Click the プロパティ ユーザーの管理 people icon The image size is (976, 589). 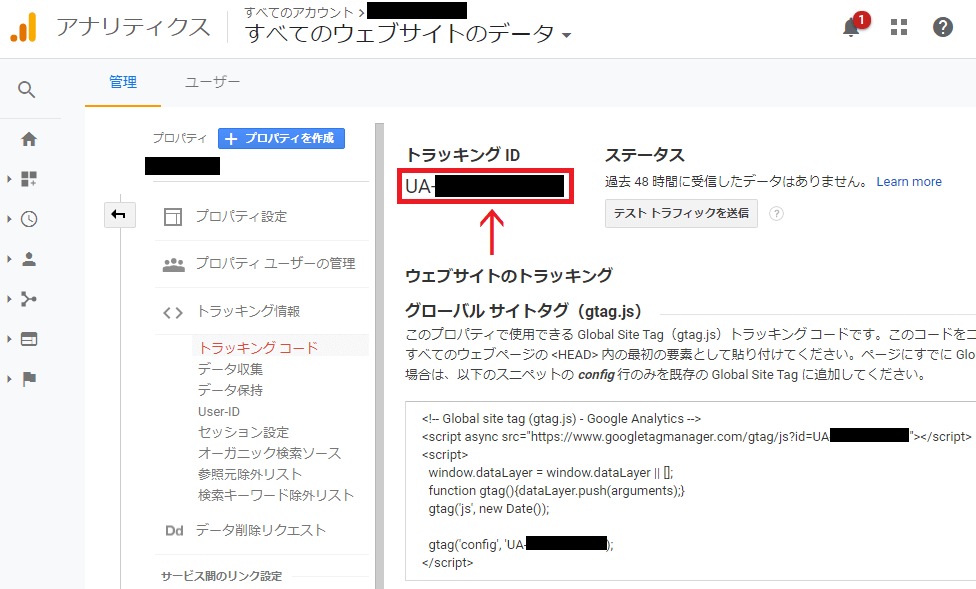173,265
